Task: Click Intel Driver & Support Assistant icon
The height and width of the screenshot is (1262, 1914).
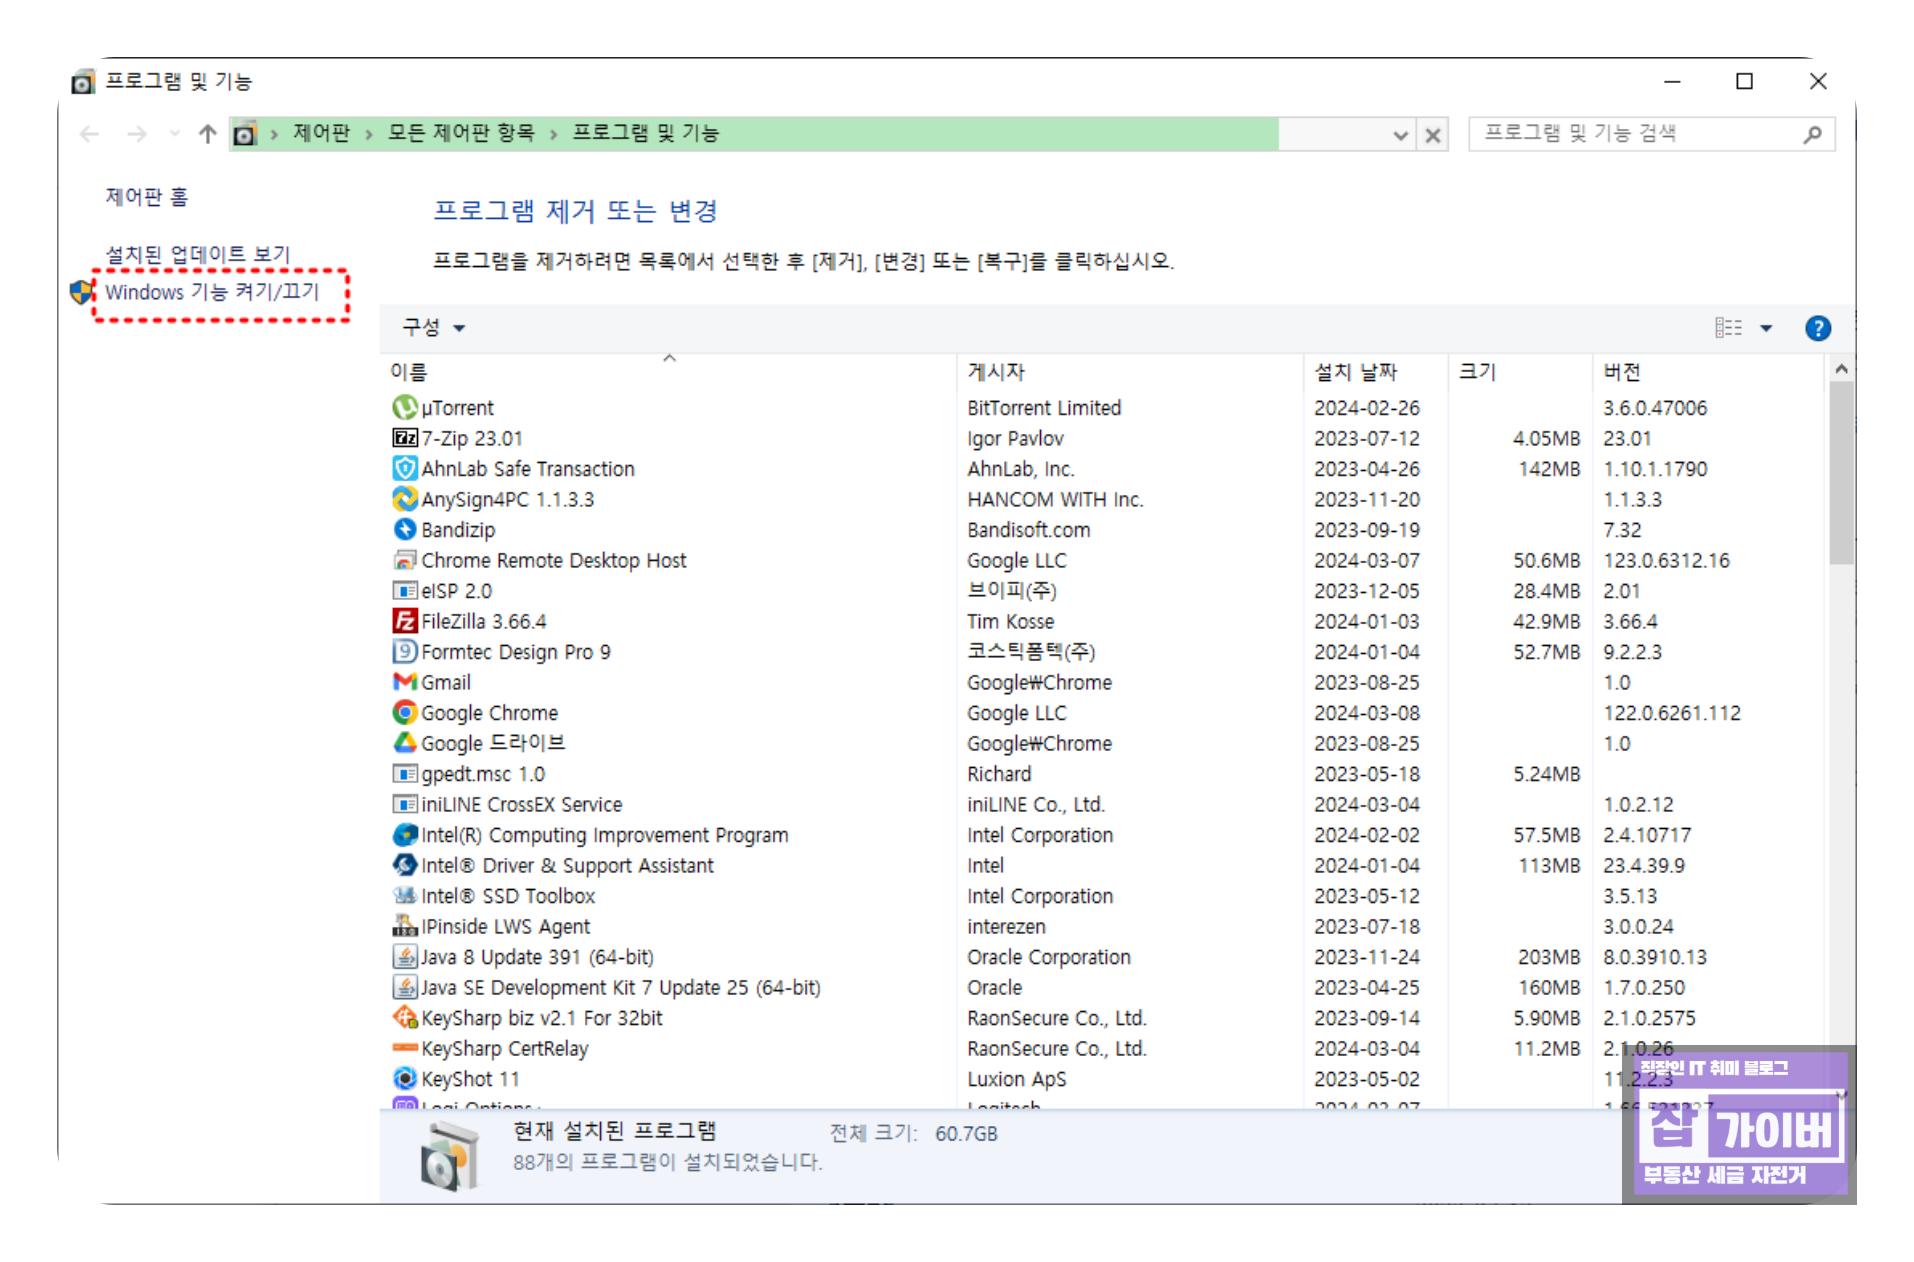Action: click(404, 865)
